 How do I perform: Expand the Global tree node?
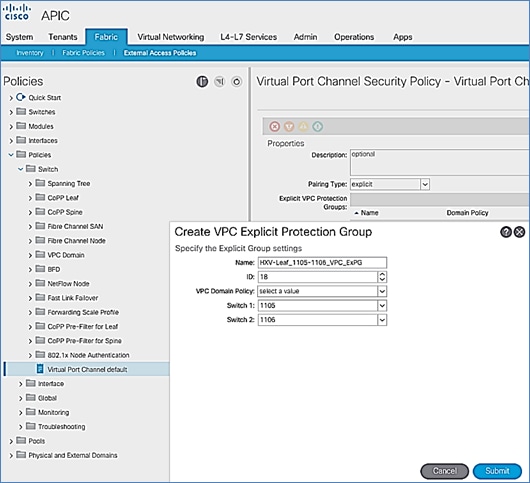coord(21,399)
